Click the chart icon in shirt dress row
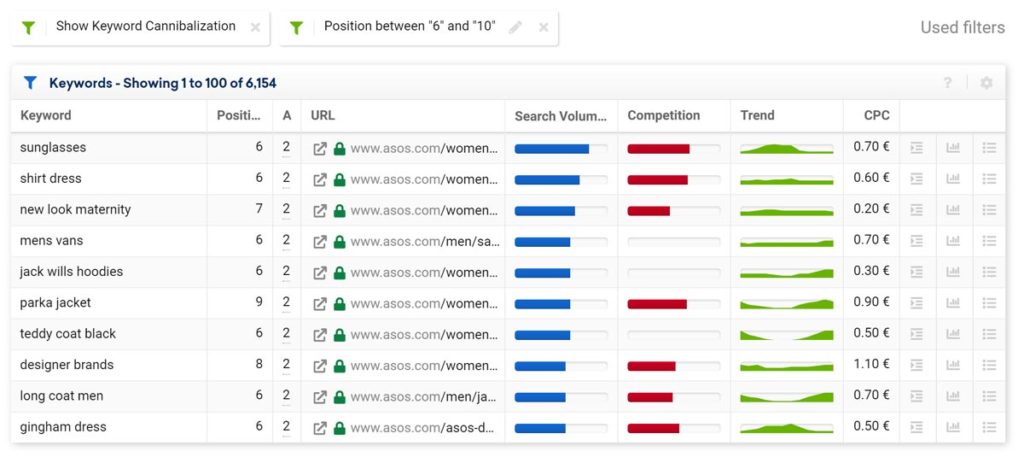The width and height of the screenshot is (1024, 463). pos(953,179)
